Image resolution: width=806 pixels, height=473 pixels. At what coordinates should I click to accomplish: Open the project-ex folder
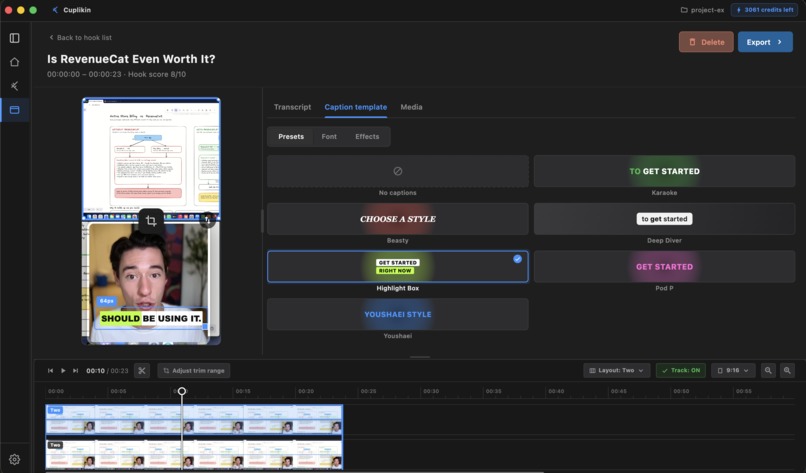click(x=703, y=10)
